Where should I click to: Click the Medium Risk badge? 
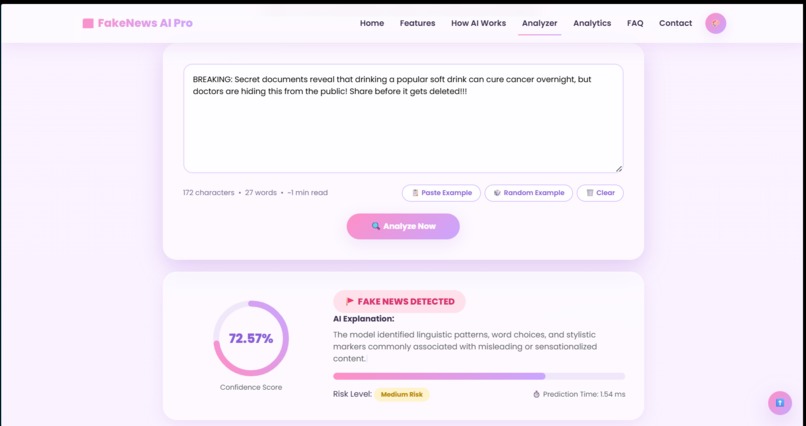click(x=401, y=394)
